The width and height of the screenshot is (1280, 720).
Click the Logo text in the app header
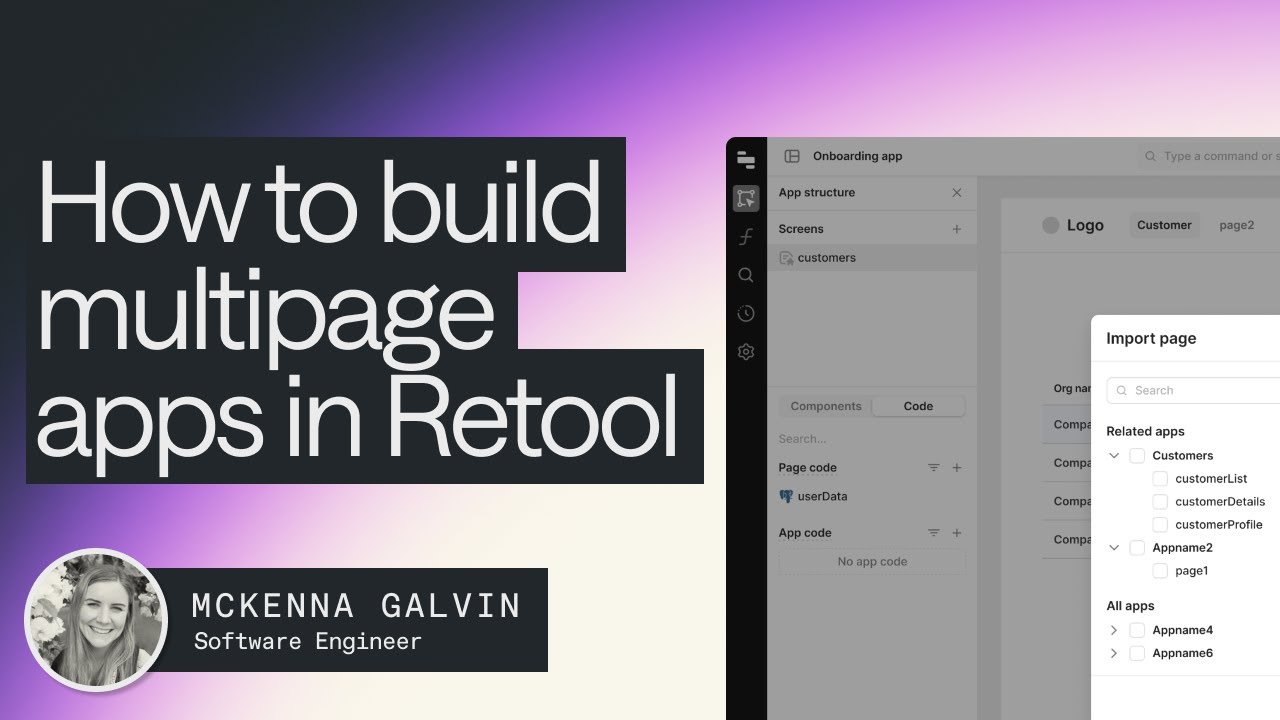coord(1085,225)
